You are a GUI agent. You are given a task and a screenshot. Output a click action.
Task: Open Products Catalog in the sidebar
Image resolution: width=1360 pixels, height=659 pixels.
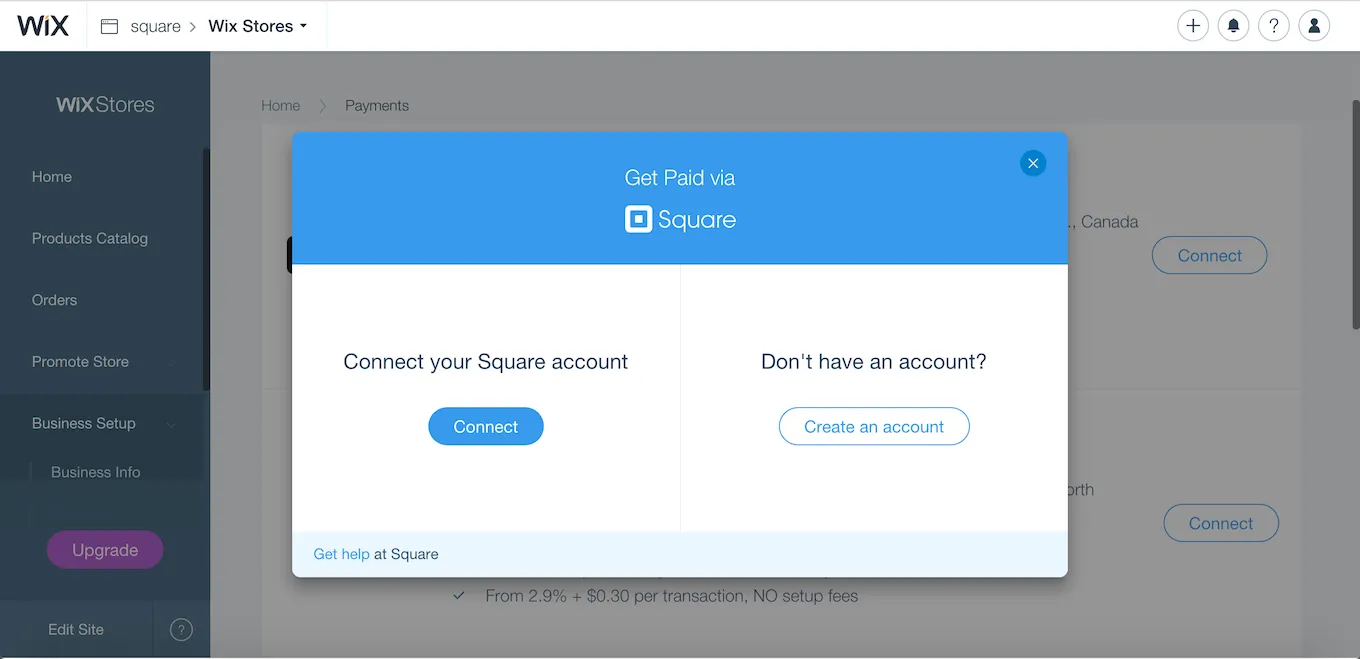point(88,238)
